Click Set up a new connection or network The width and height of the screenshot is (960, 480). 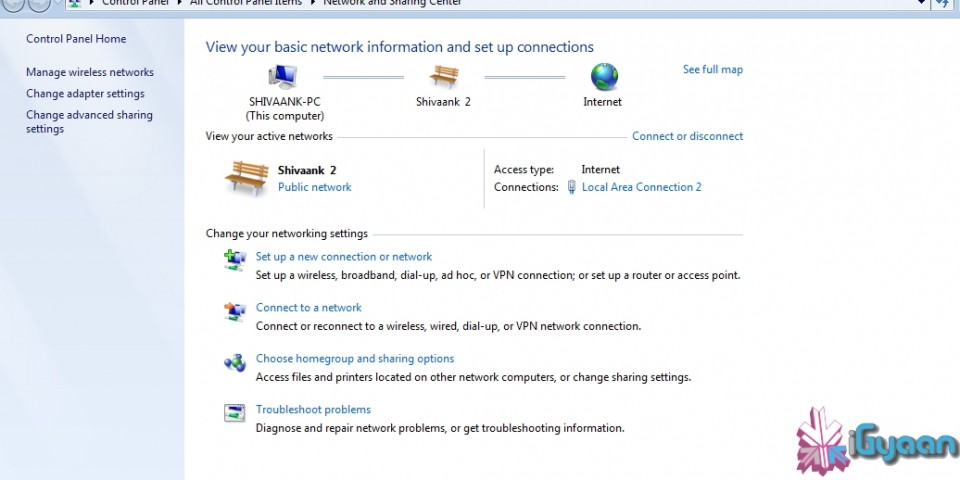click(x=344, y=257)
